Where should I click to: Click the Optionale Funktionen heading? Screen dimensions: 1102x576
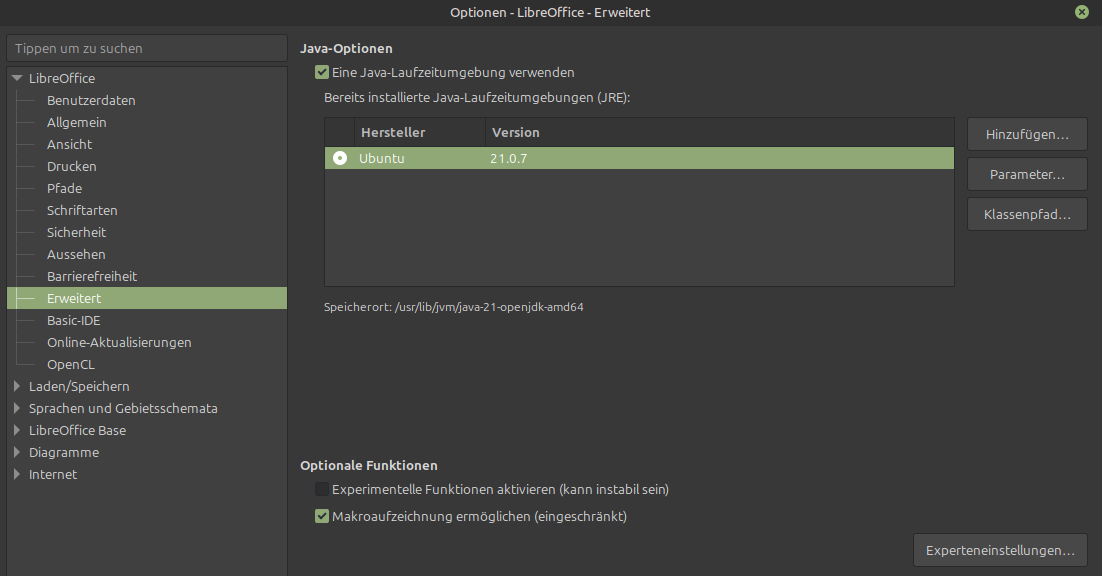click(369, 465)
